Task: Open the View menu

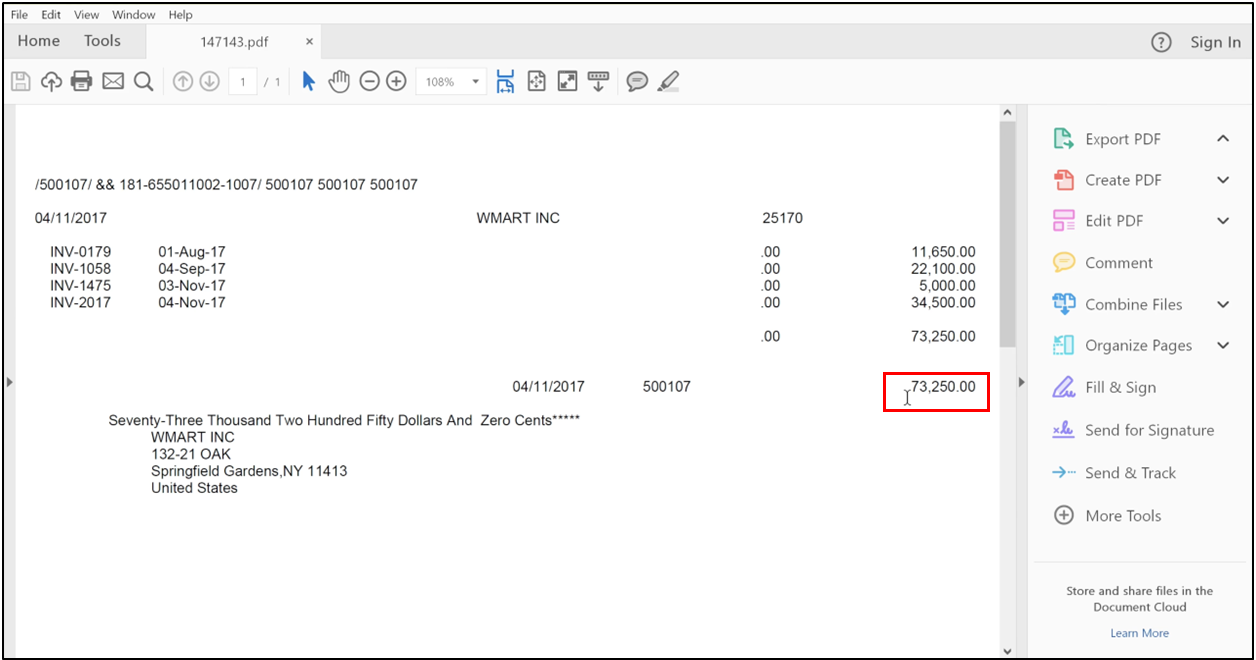Action: click(x=86, y=14)
